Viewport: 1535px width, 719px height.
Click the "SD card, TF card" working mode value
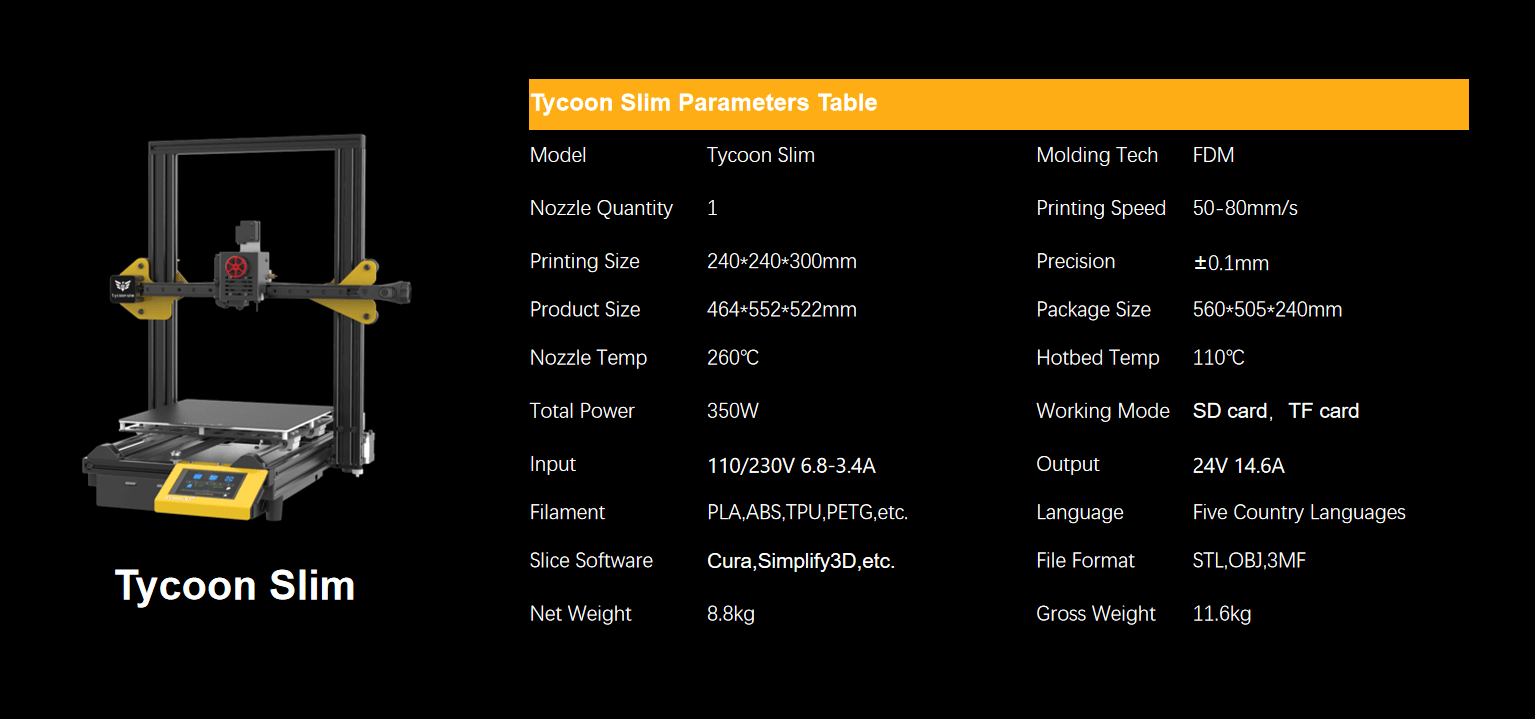(1275, 411)
